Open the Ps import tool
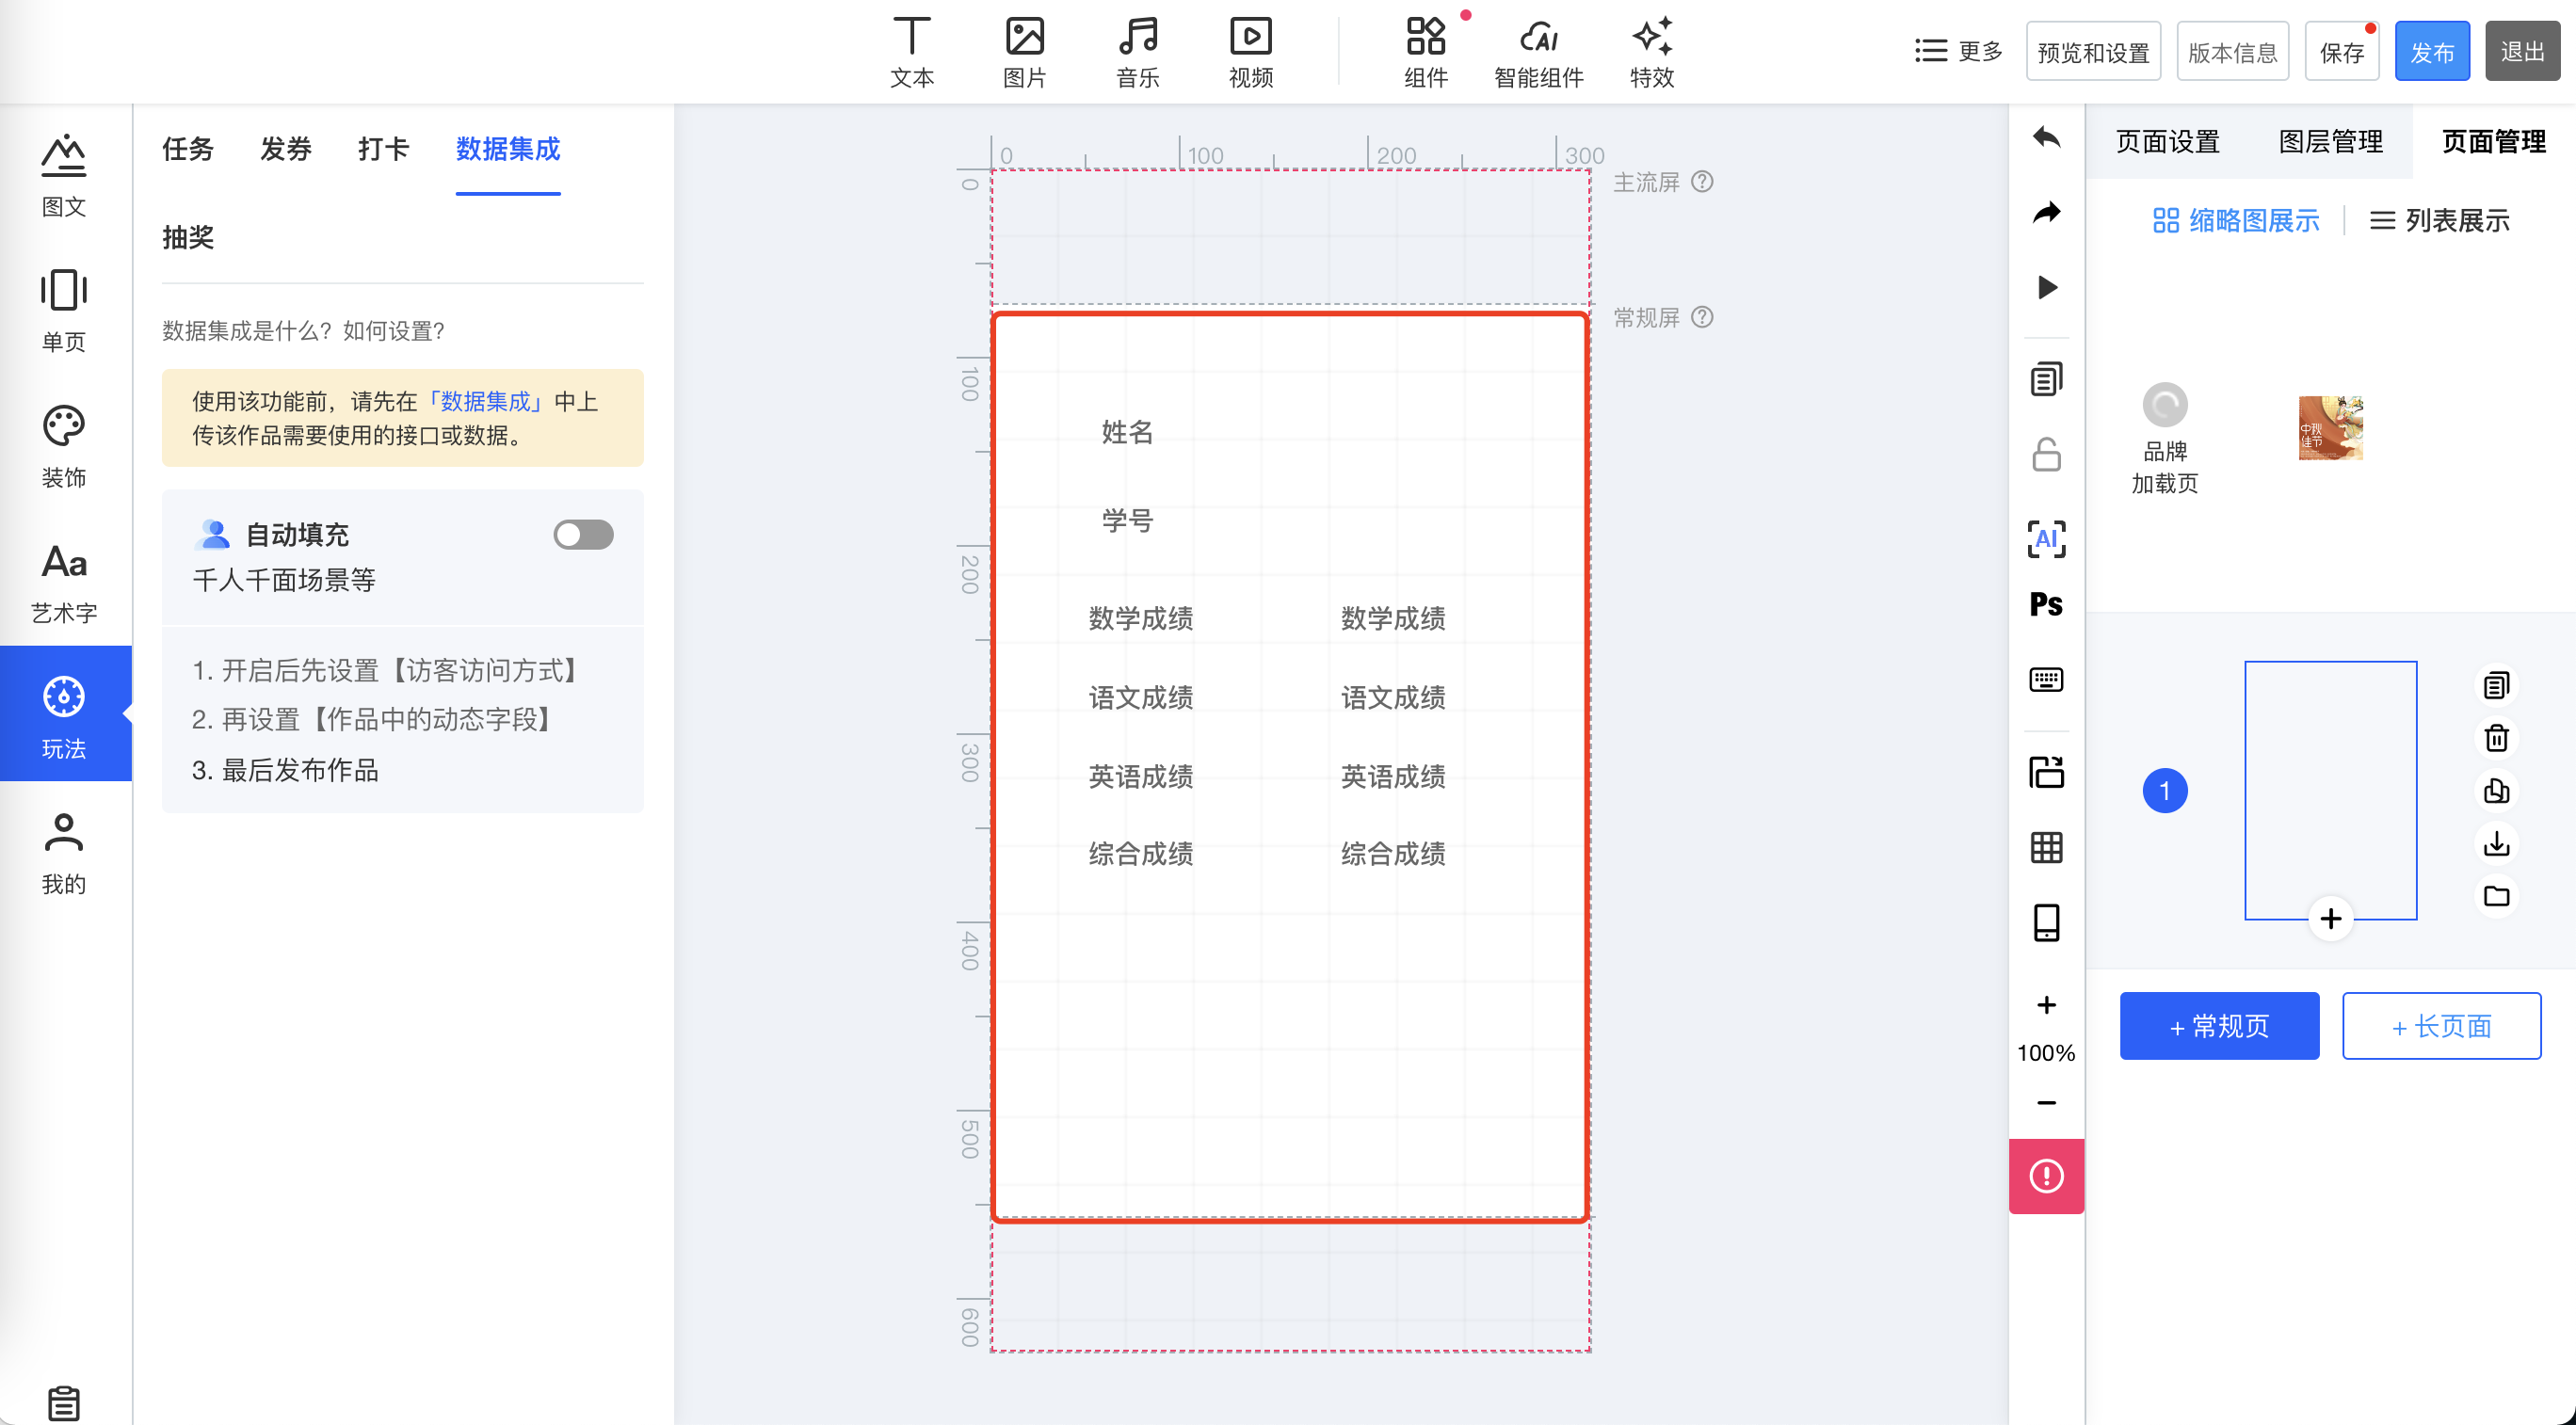Image resolution: width=2576 pixels, height=1425 pixels. 2046,605
